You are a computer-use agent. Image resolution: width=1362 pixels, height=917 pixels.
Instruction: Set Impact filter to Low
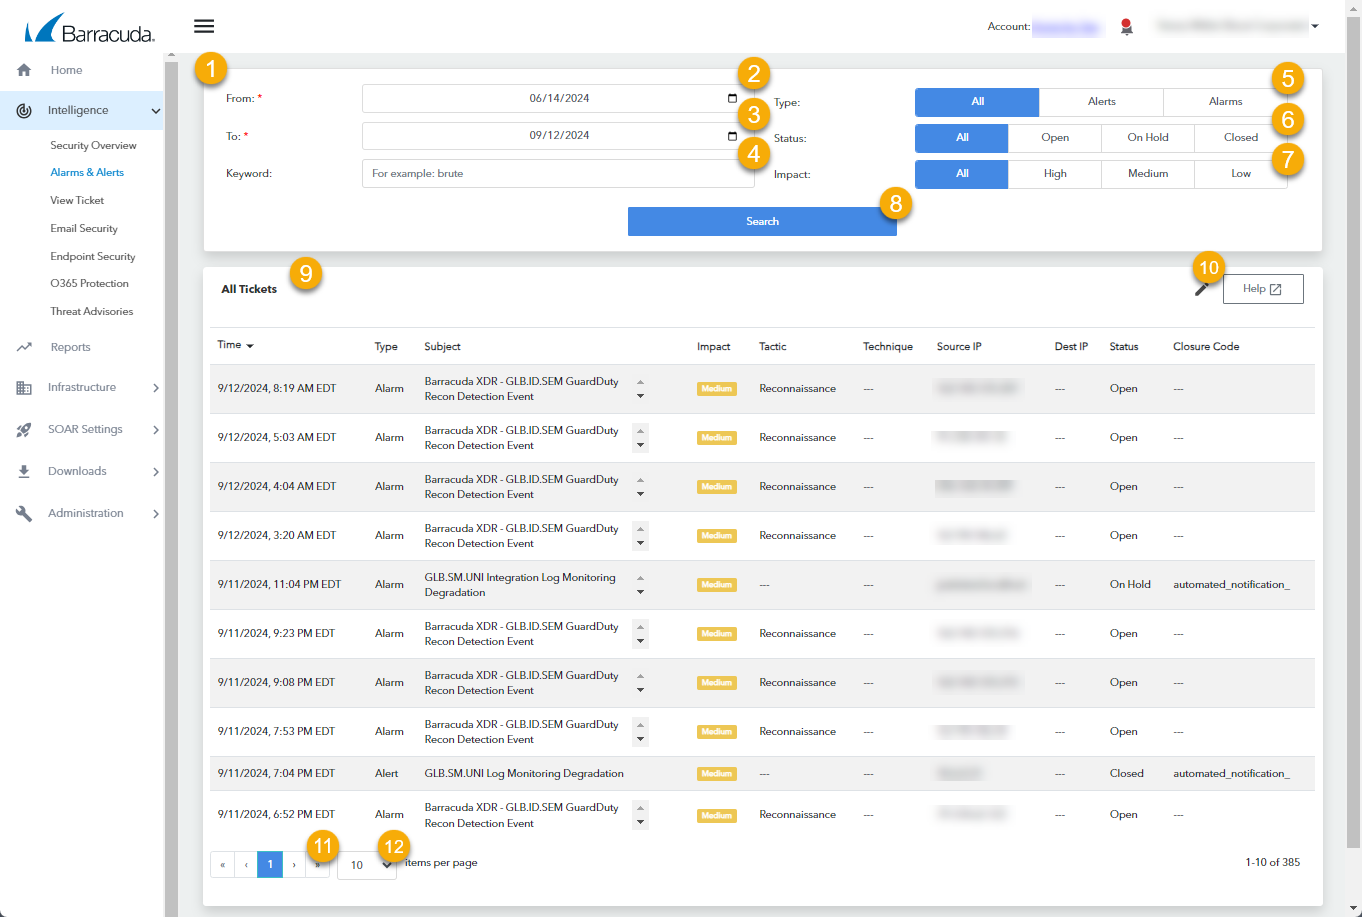pyautogui.click(x=1241, y=174)
